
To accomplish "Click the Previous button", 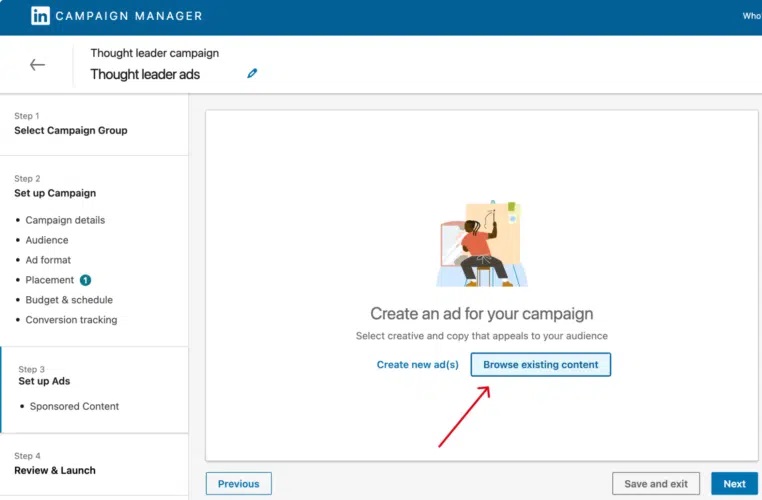I will click(x=238, y=484).
